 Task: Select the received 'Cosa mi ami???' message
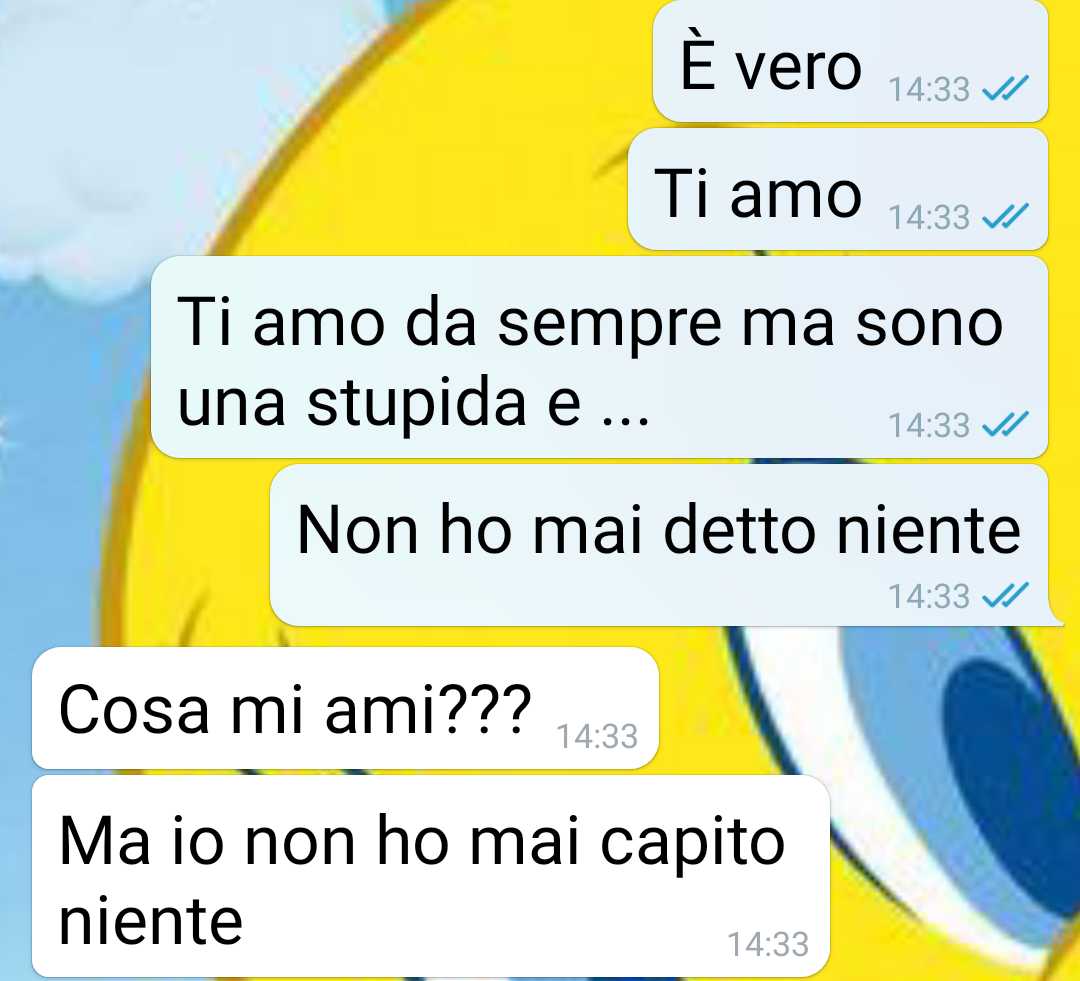pos(345,708)
